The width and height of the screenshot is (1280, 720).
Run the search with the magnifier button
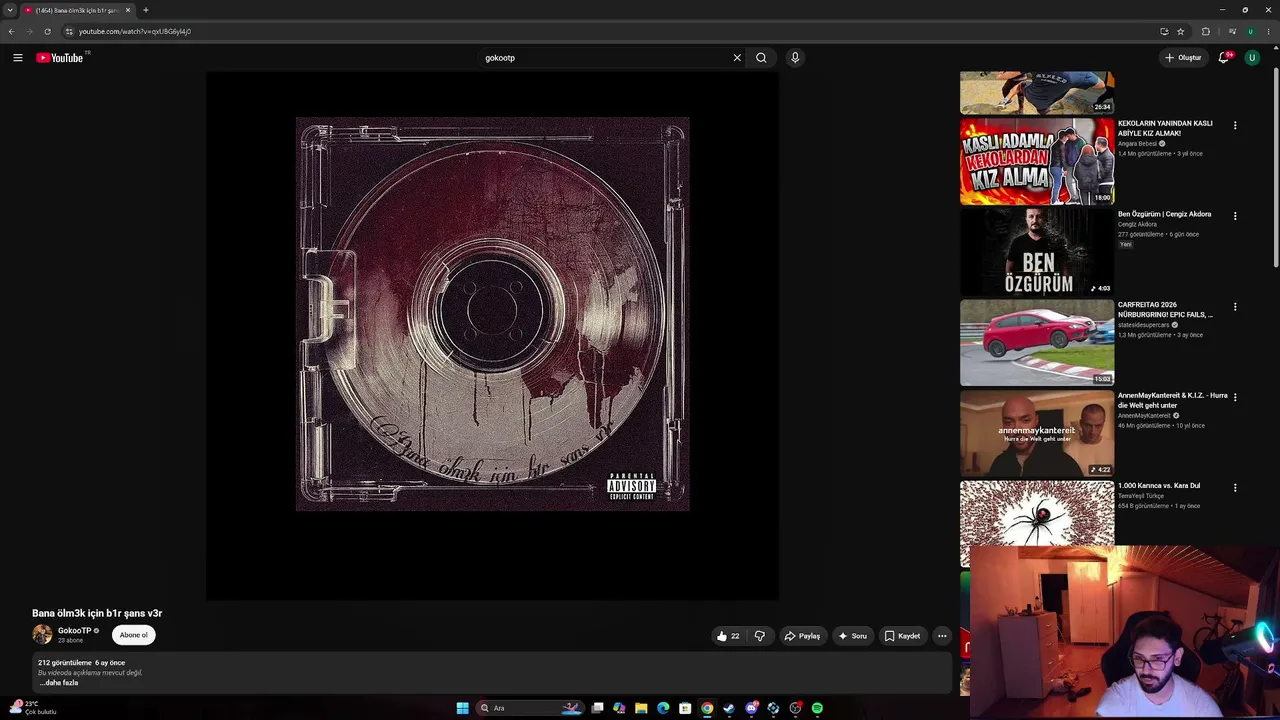[761, 58]
